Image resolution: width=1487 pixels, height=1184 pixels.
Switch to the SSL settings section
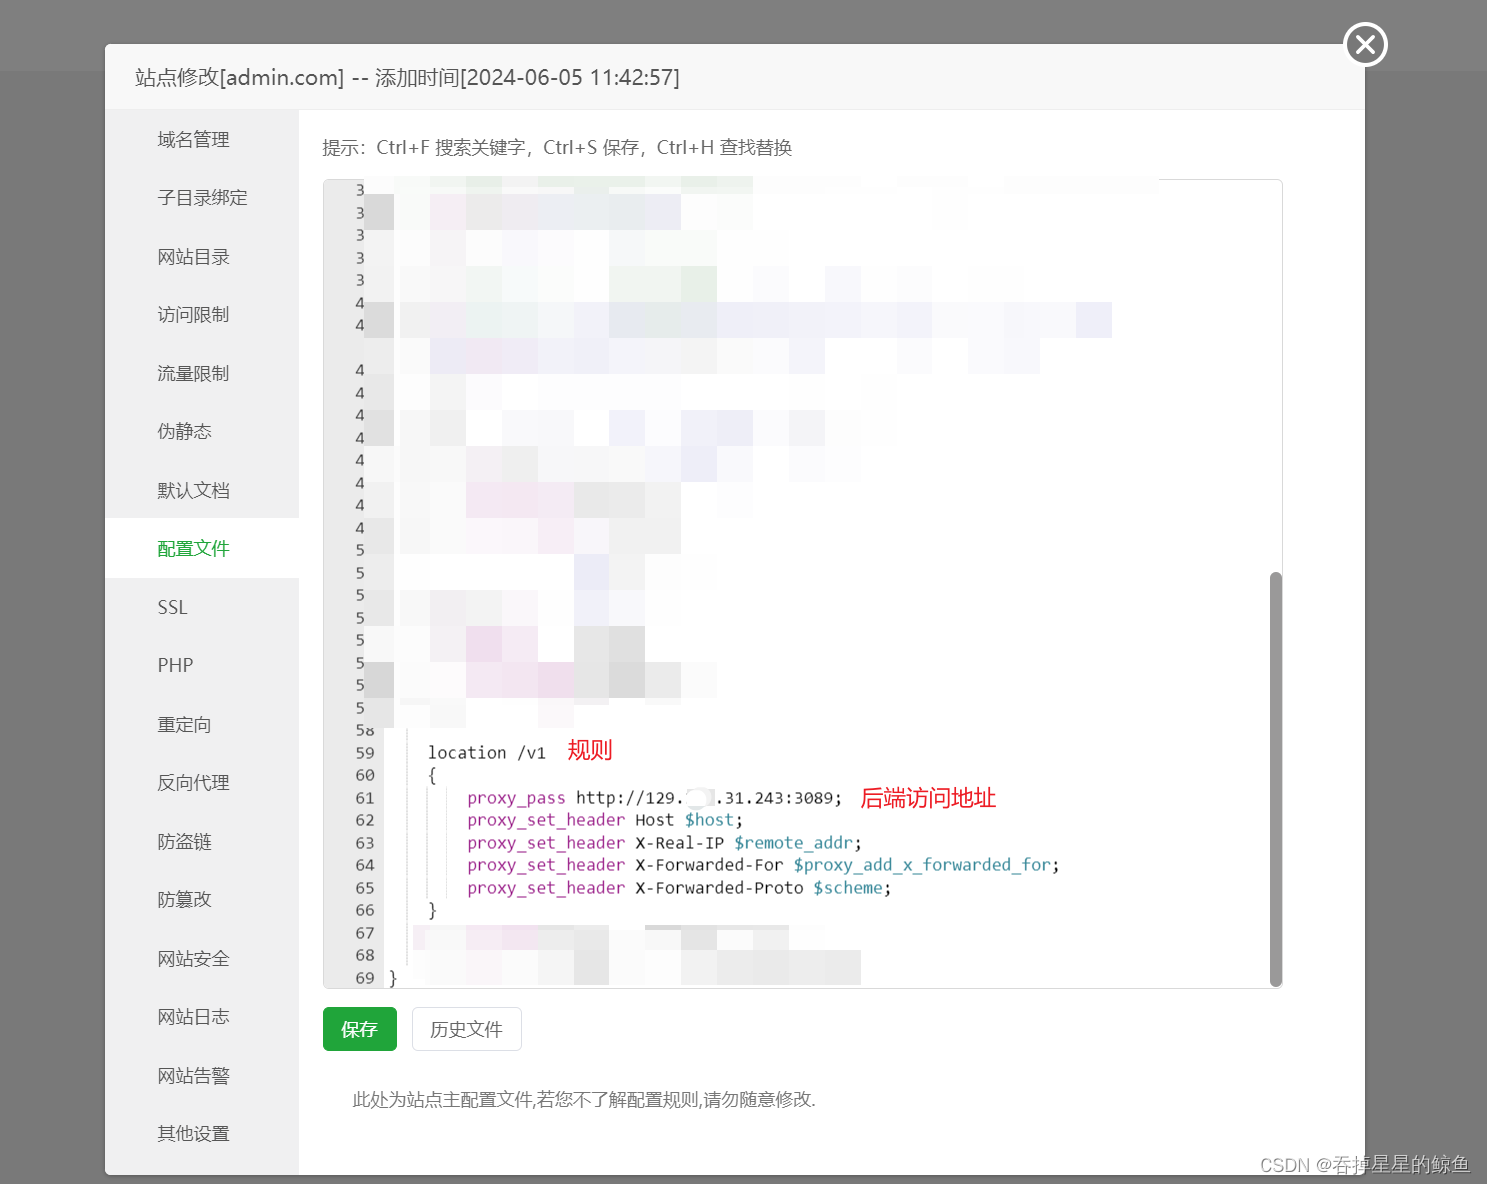[171, 607]
